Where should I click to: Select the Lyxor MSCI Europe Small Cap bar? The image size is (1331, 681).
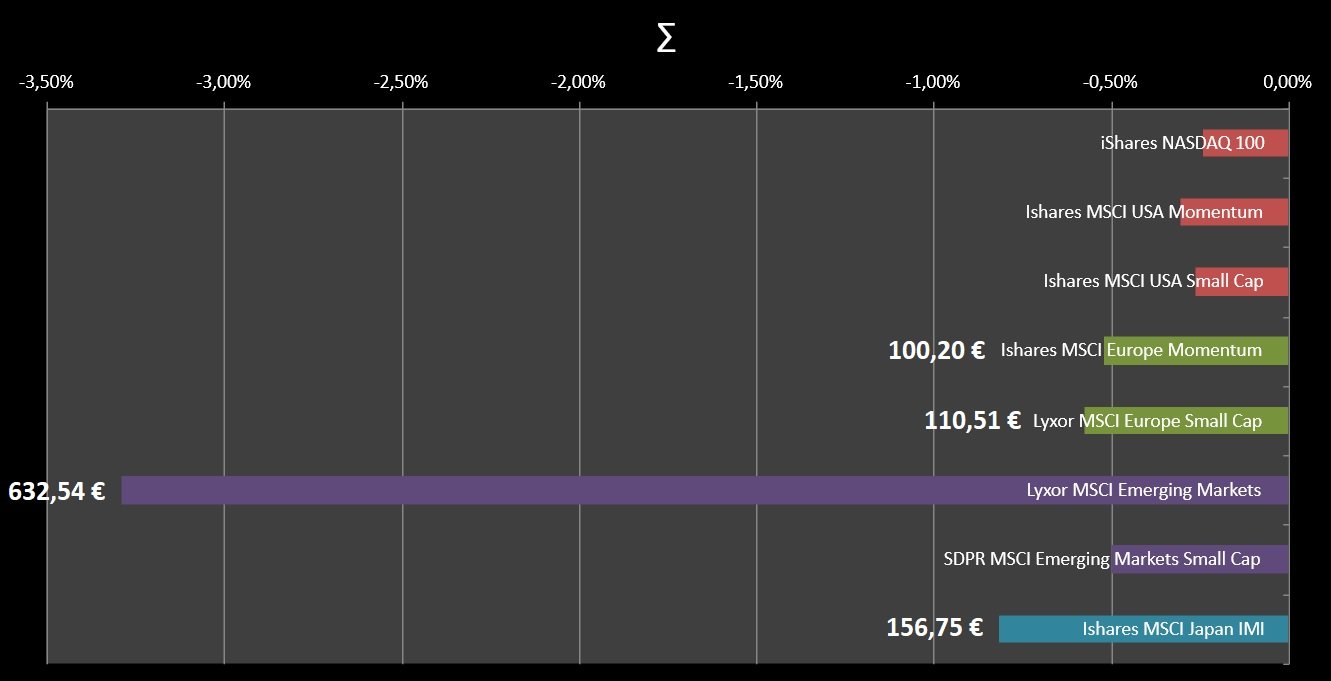(1186, 421)
